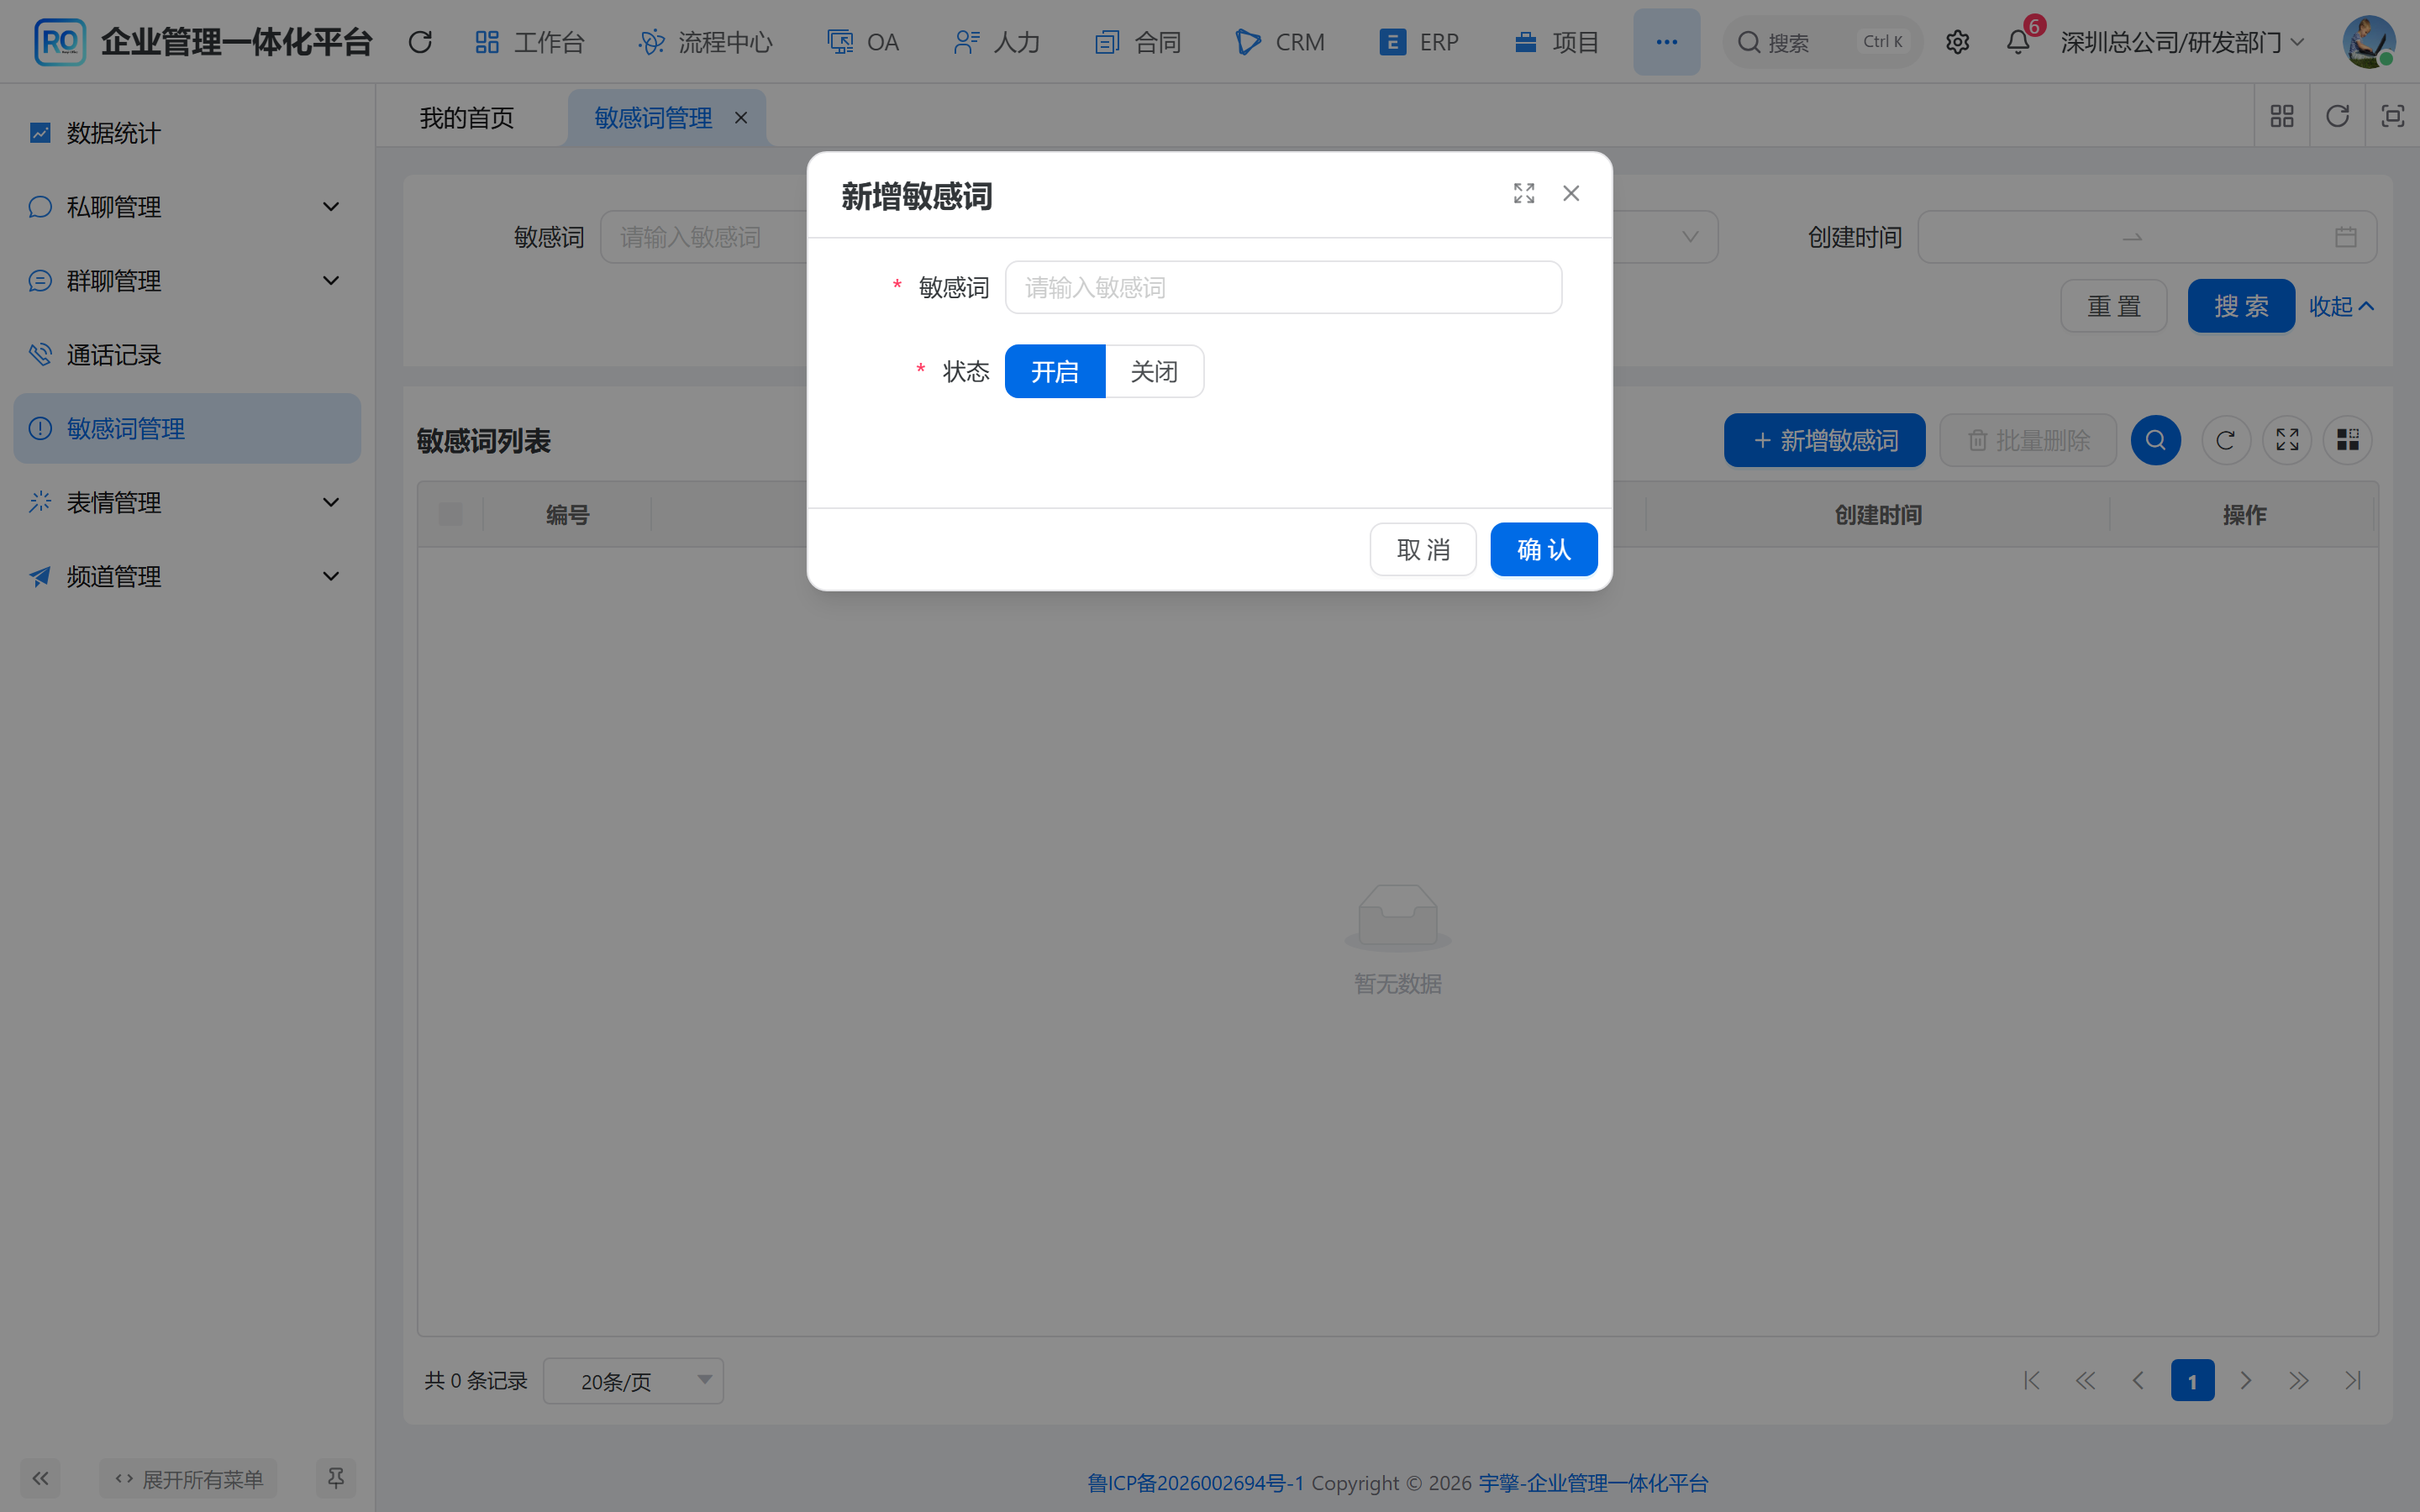Collapse the sidebar with double-chevron icon
Screen dimensions: 2420x1512
click(x=40, y=1478)
